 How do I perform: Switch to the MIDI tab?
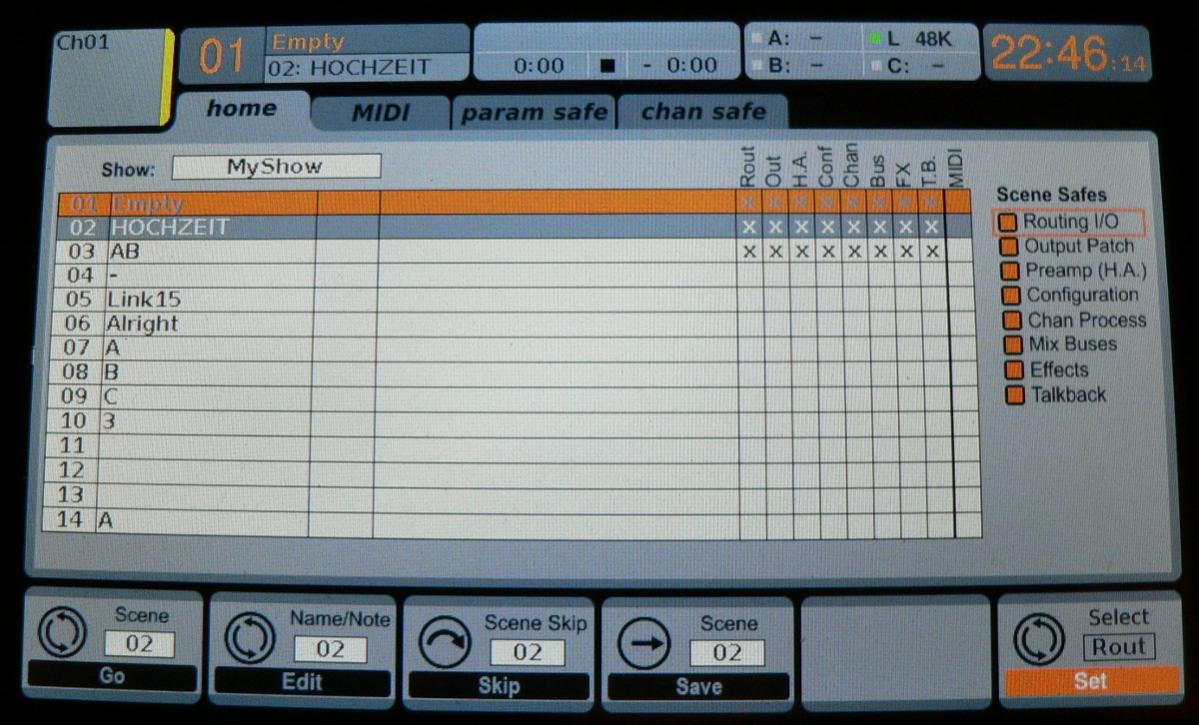381,113
